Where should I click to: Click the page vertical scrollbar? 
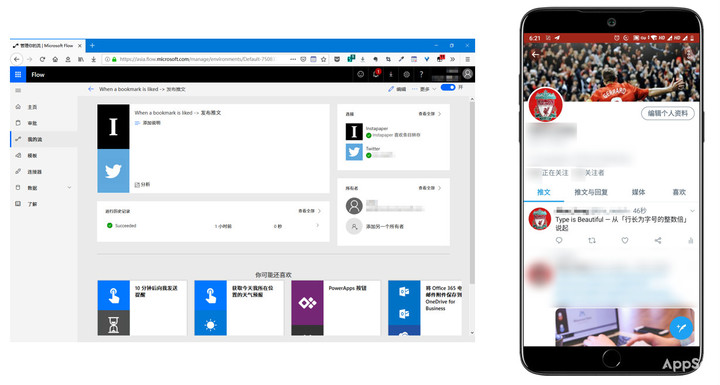(472, 193)
